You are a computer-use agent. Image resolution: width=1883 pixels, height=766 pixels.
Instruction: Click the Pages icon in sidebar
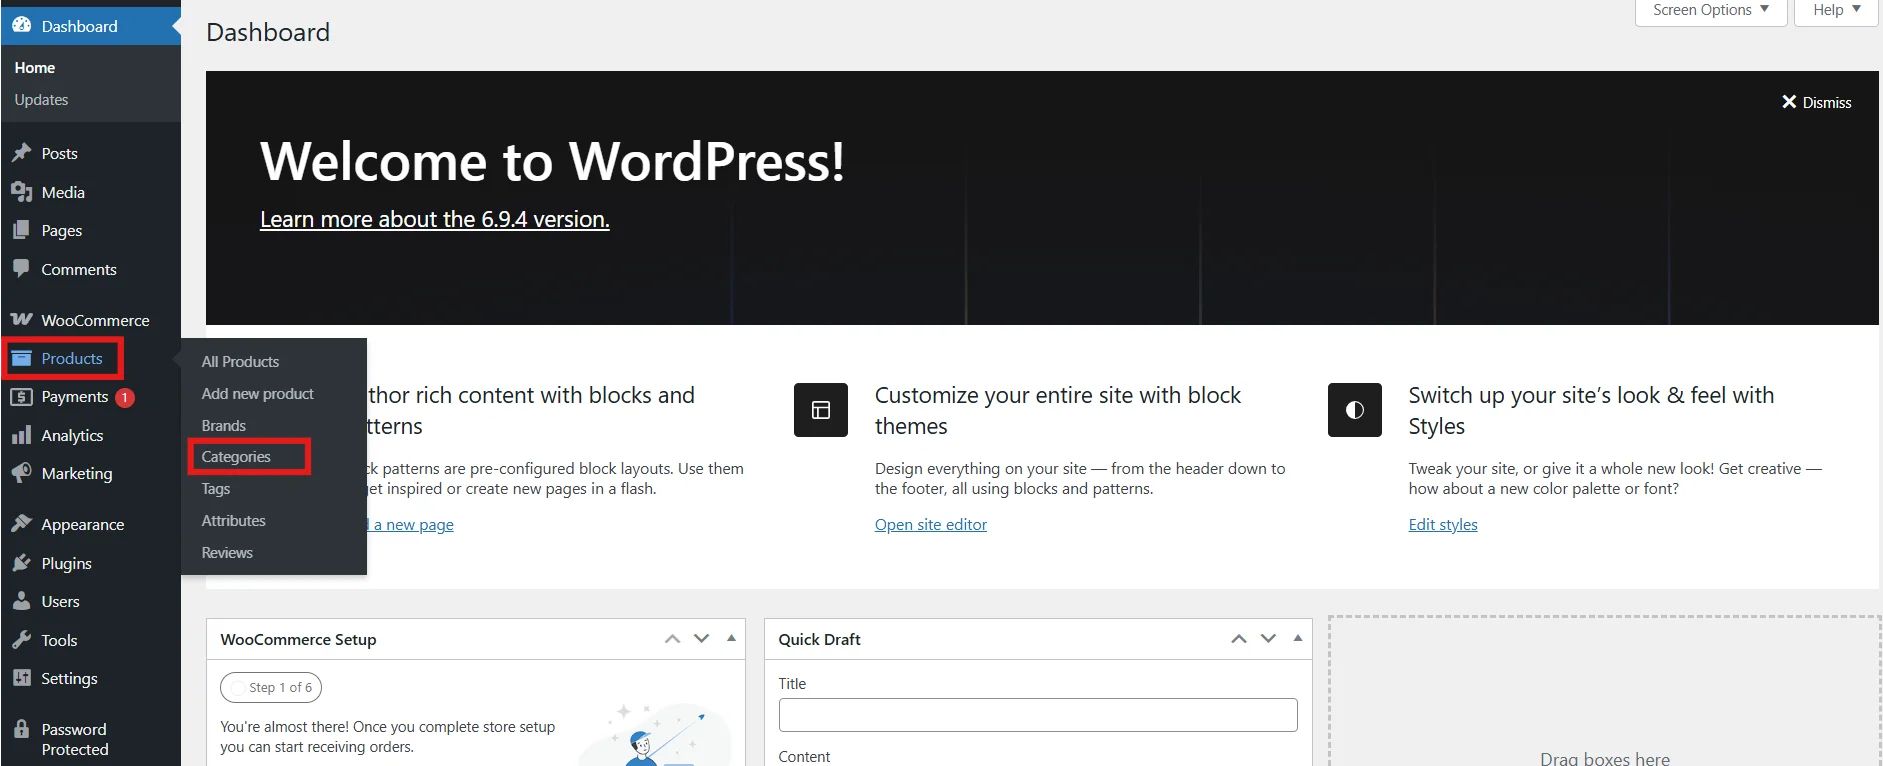point(21,230)
